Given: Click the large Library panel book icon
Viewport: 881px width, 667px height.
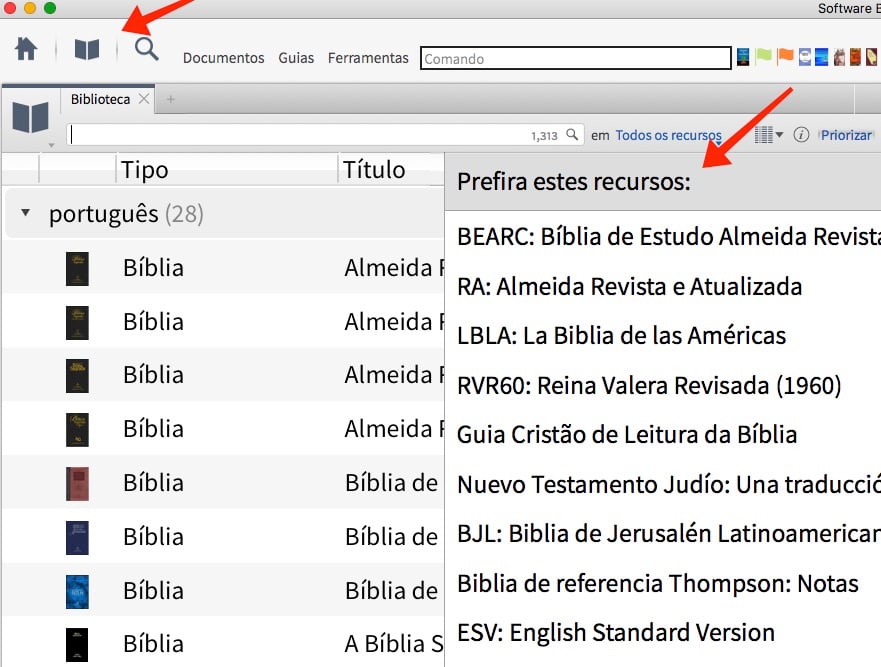Looking at the screenshot, I should point(30,117).
